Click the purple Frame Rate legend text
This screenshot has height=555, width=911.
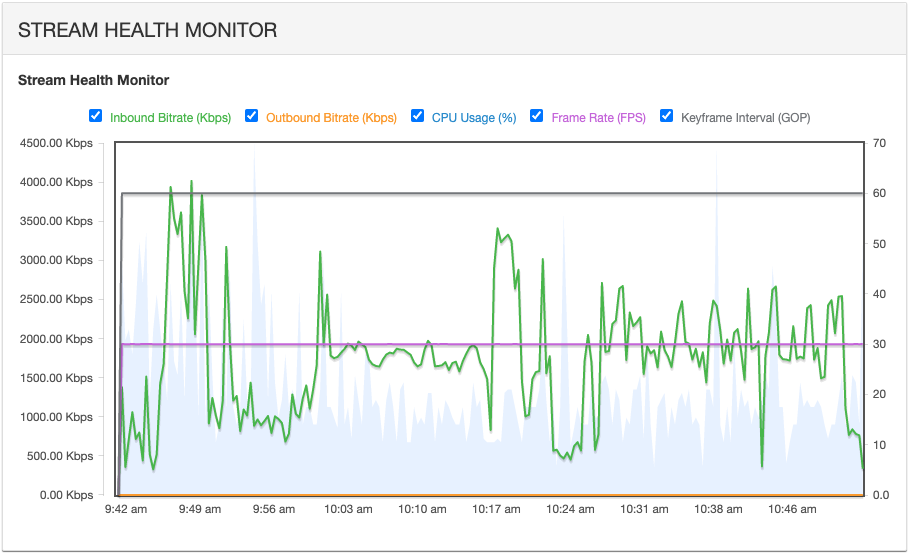point(598,118)
